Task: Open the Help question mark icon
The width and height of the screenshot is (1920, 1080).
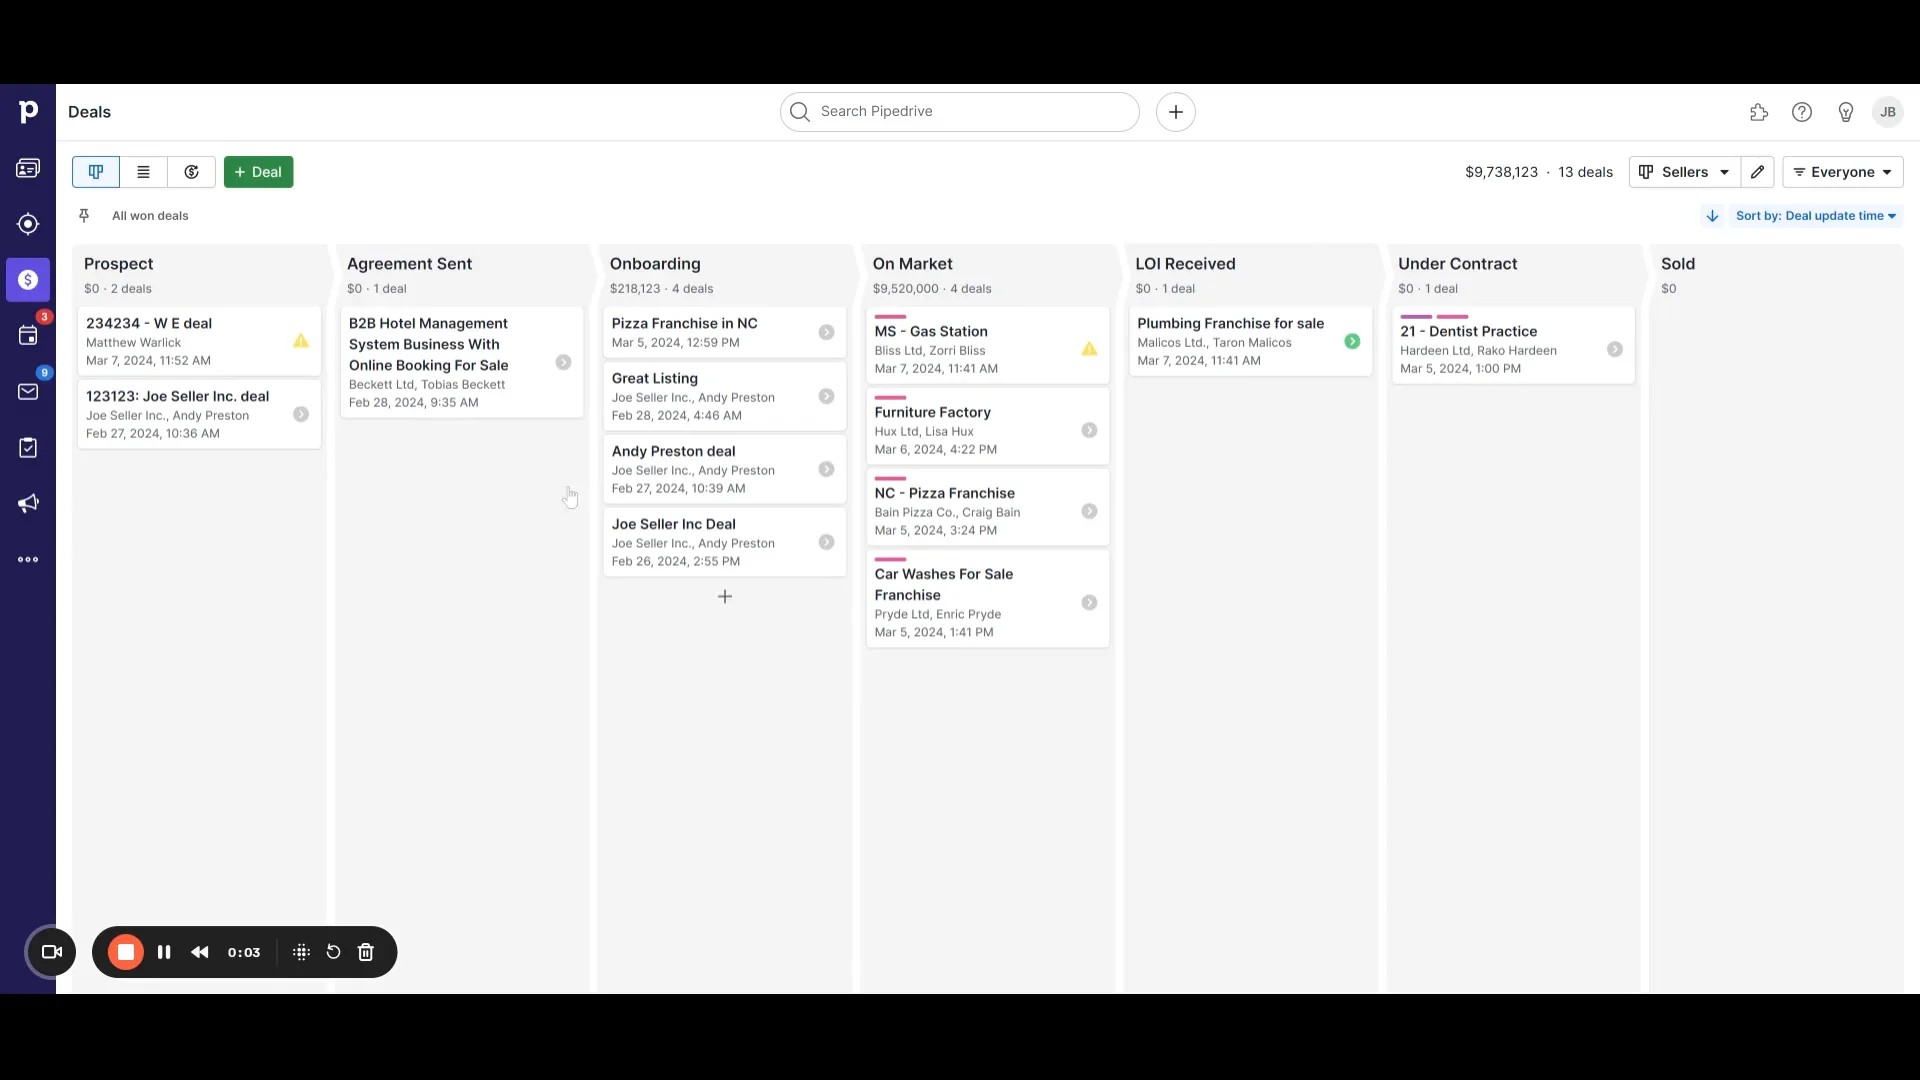Action: pos(1802,112)
